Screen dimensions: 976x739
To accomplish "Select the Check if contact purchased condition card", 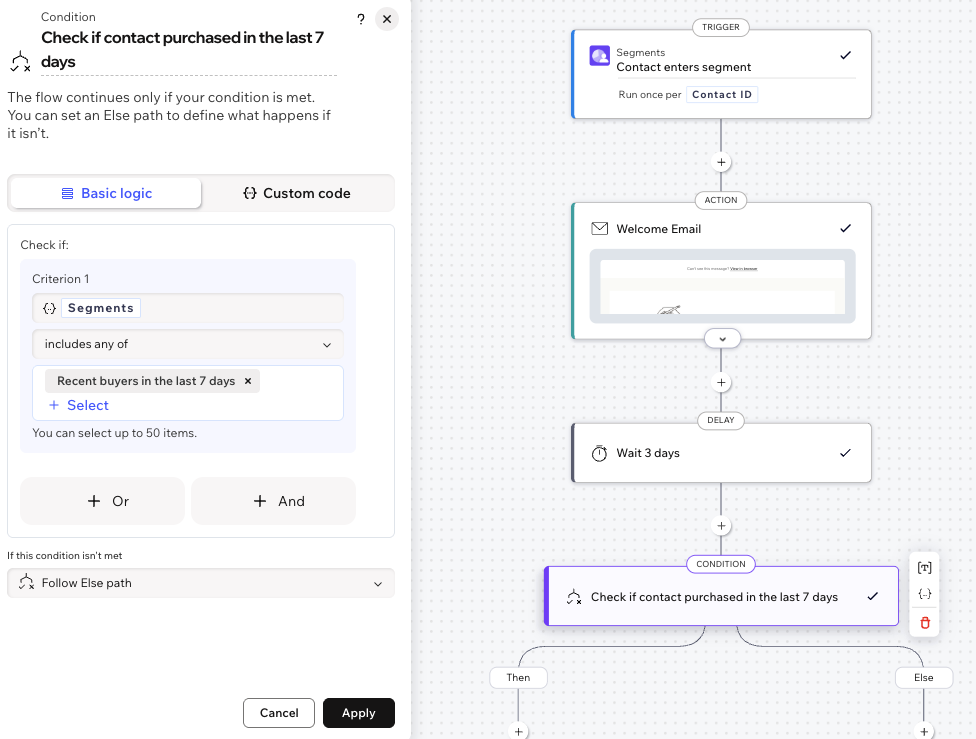I will coord(721,596).
